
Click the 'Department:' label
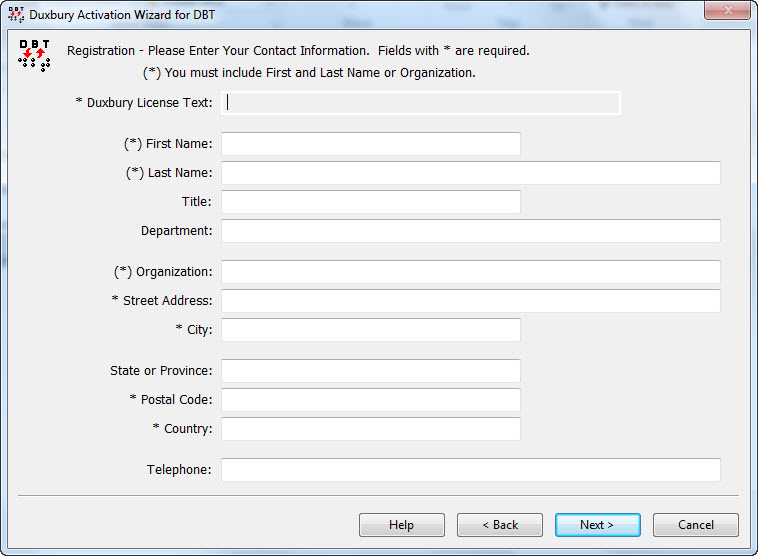(176, 231)
